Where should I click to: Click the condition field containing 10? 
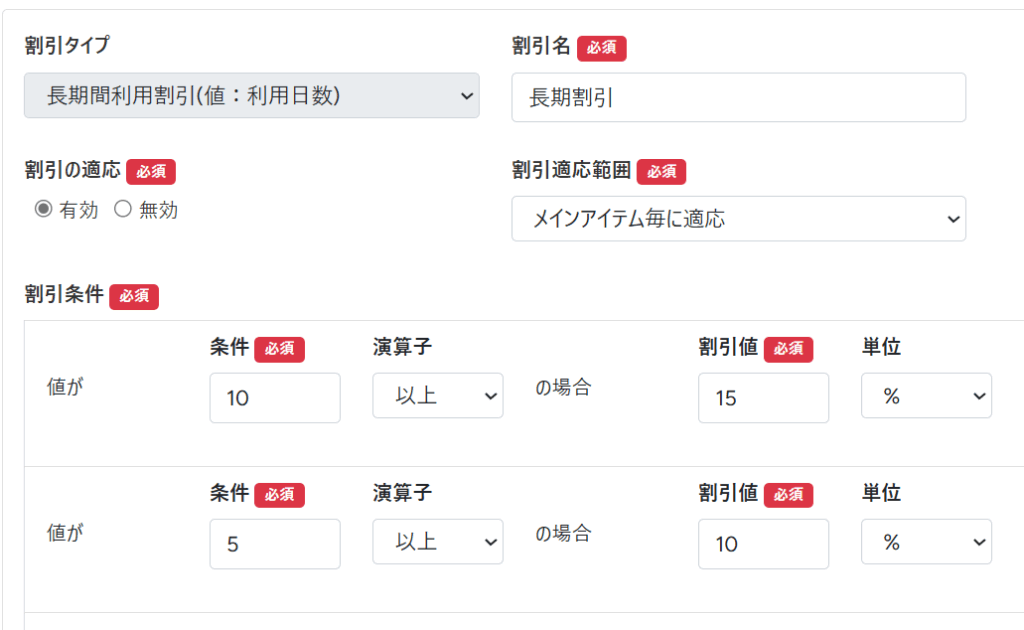click(x=275, y=398)
